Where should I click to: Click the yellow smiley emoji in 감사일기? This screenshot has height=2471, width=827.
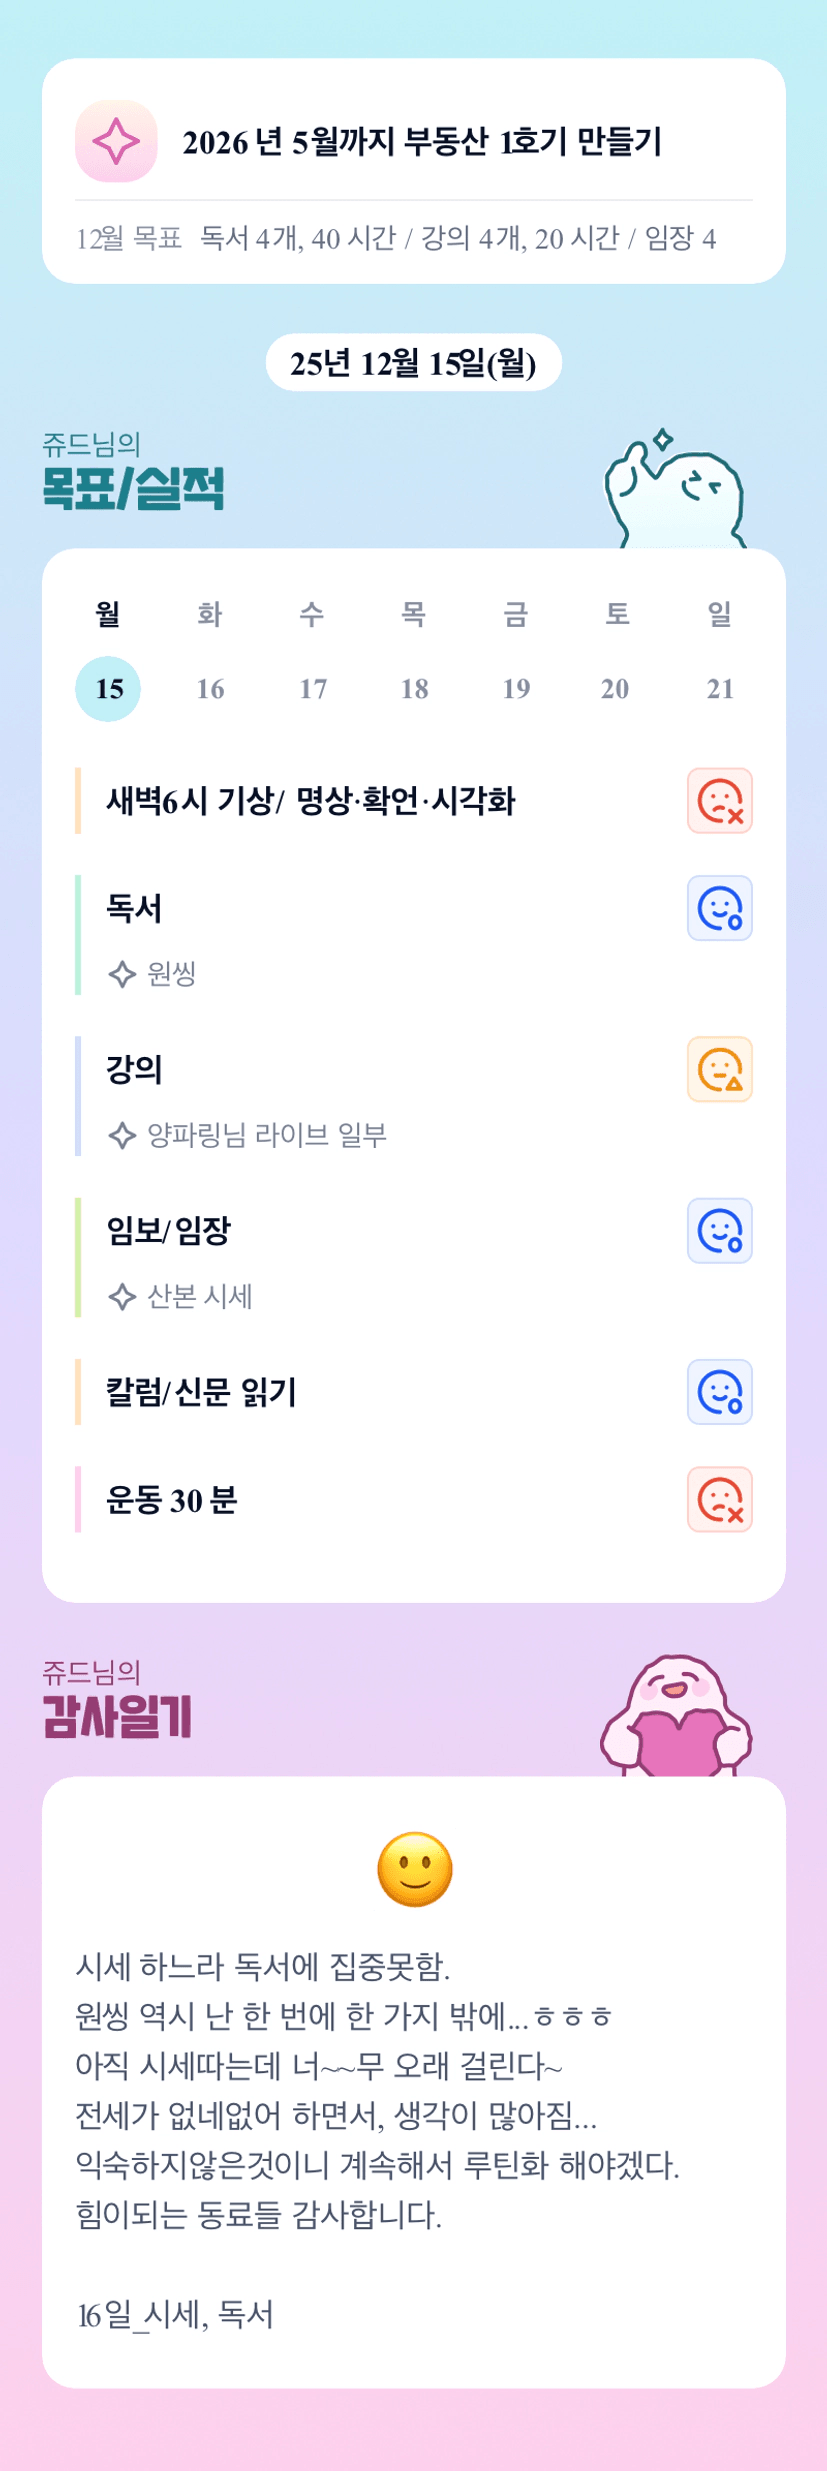click(414, 1869)
